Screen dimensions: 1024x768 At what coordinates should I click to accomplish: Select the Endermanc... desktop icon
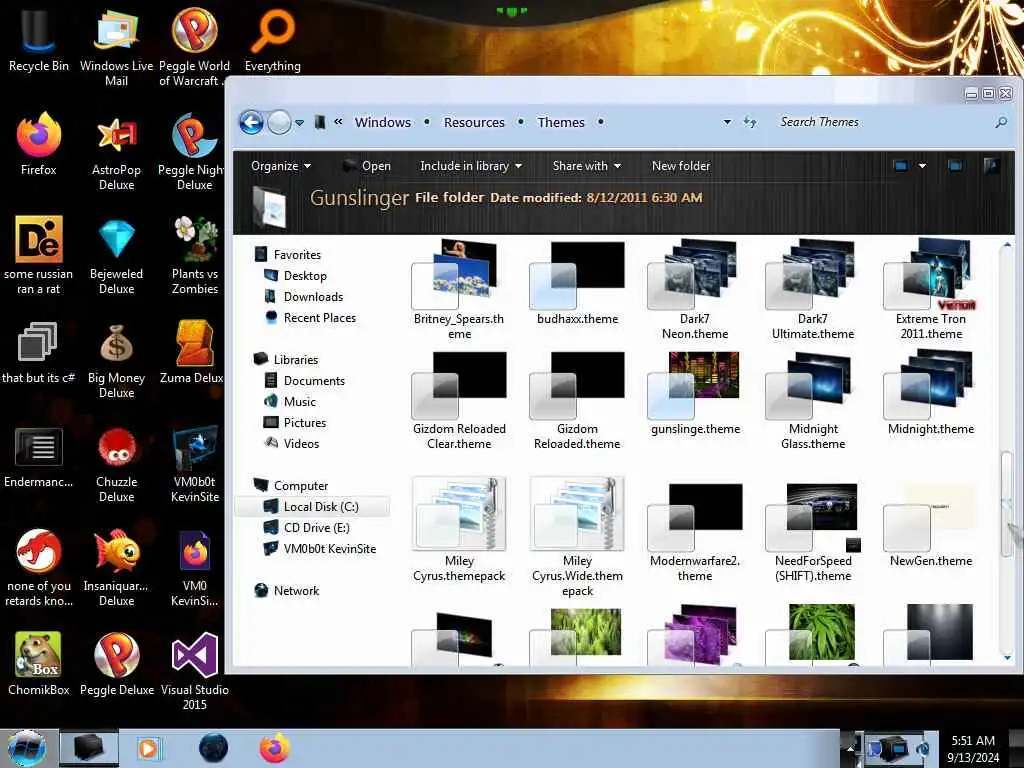(39, 456)
